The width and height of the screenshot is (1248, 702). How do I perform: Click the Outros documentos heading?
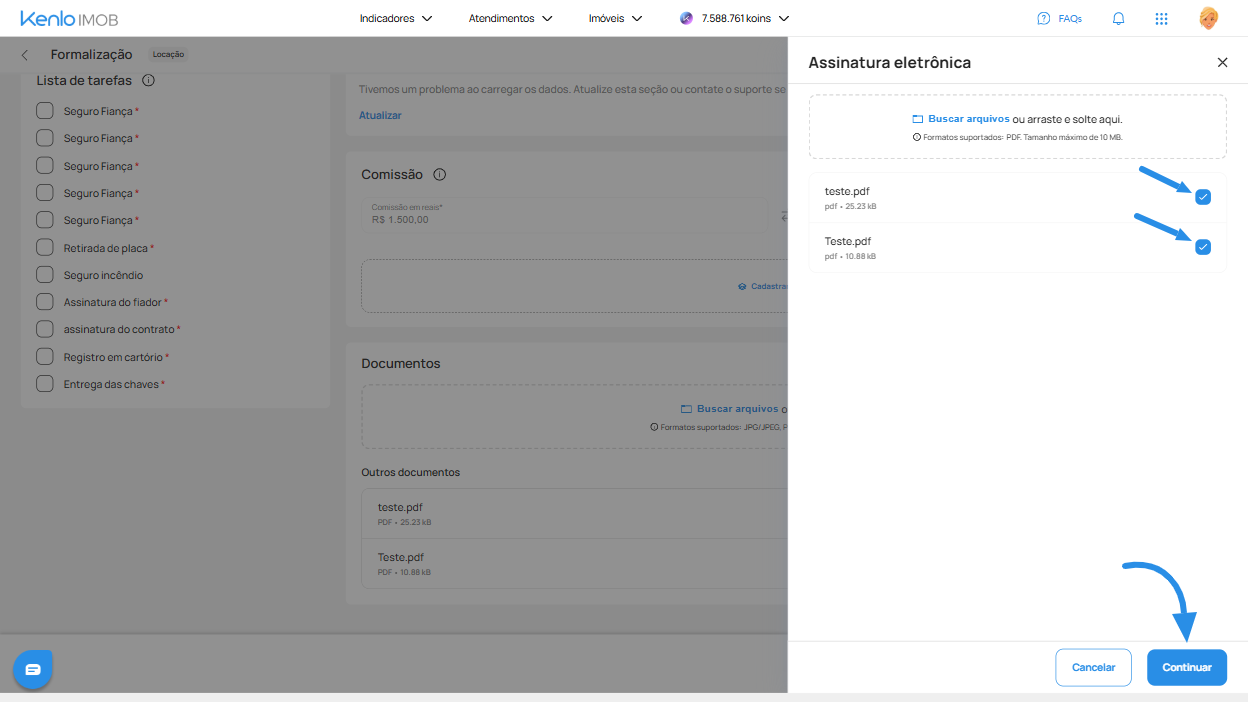pos(410,472)
